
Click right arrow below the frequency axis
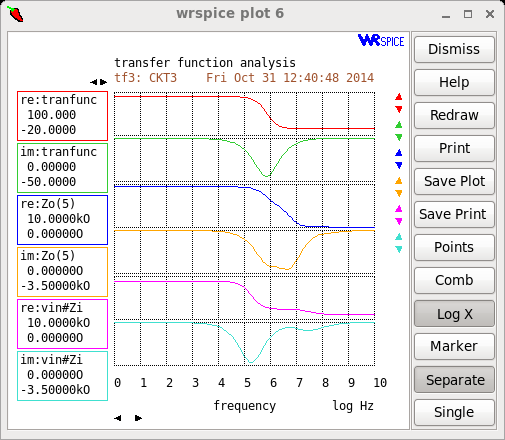(138, 418)
